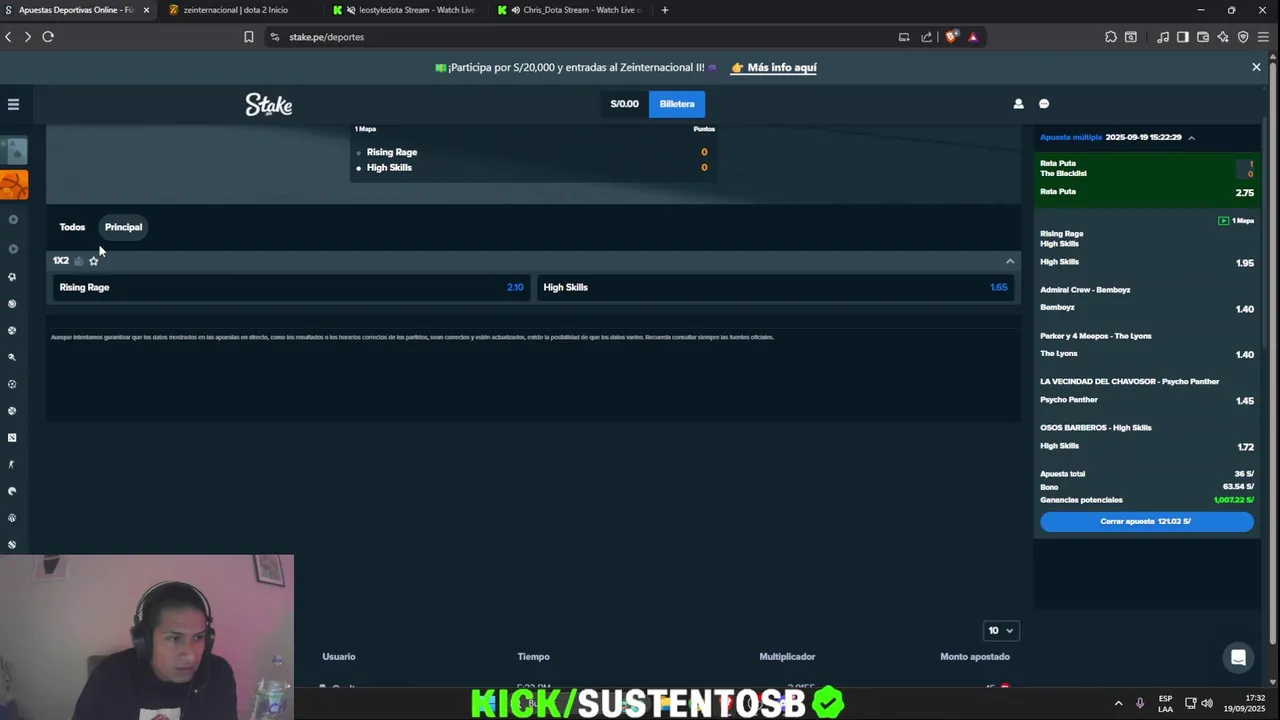Screen dimensions: 1280x720
Task: Dismiss the Zeinternacional promo banner
Action: pyautogui.click(x=1256, y=67)
